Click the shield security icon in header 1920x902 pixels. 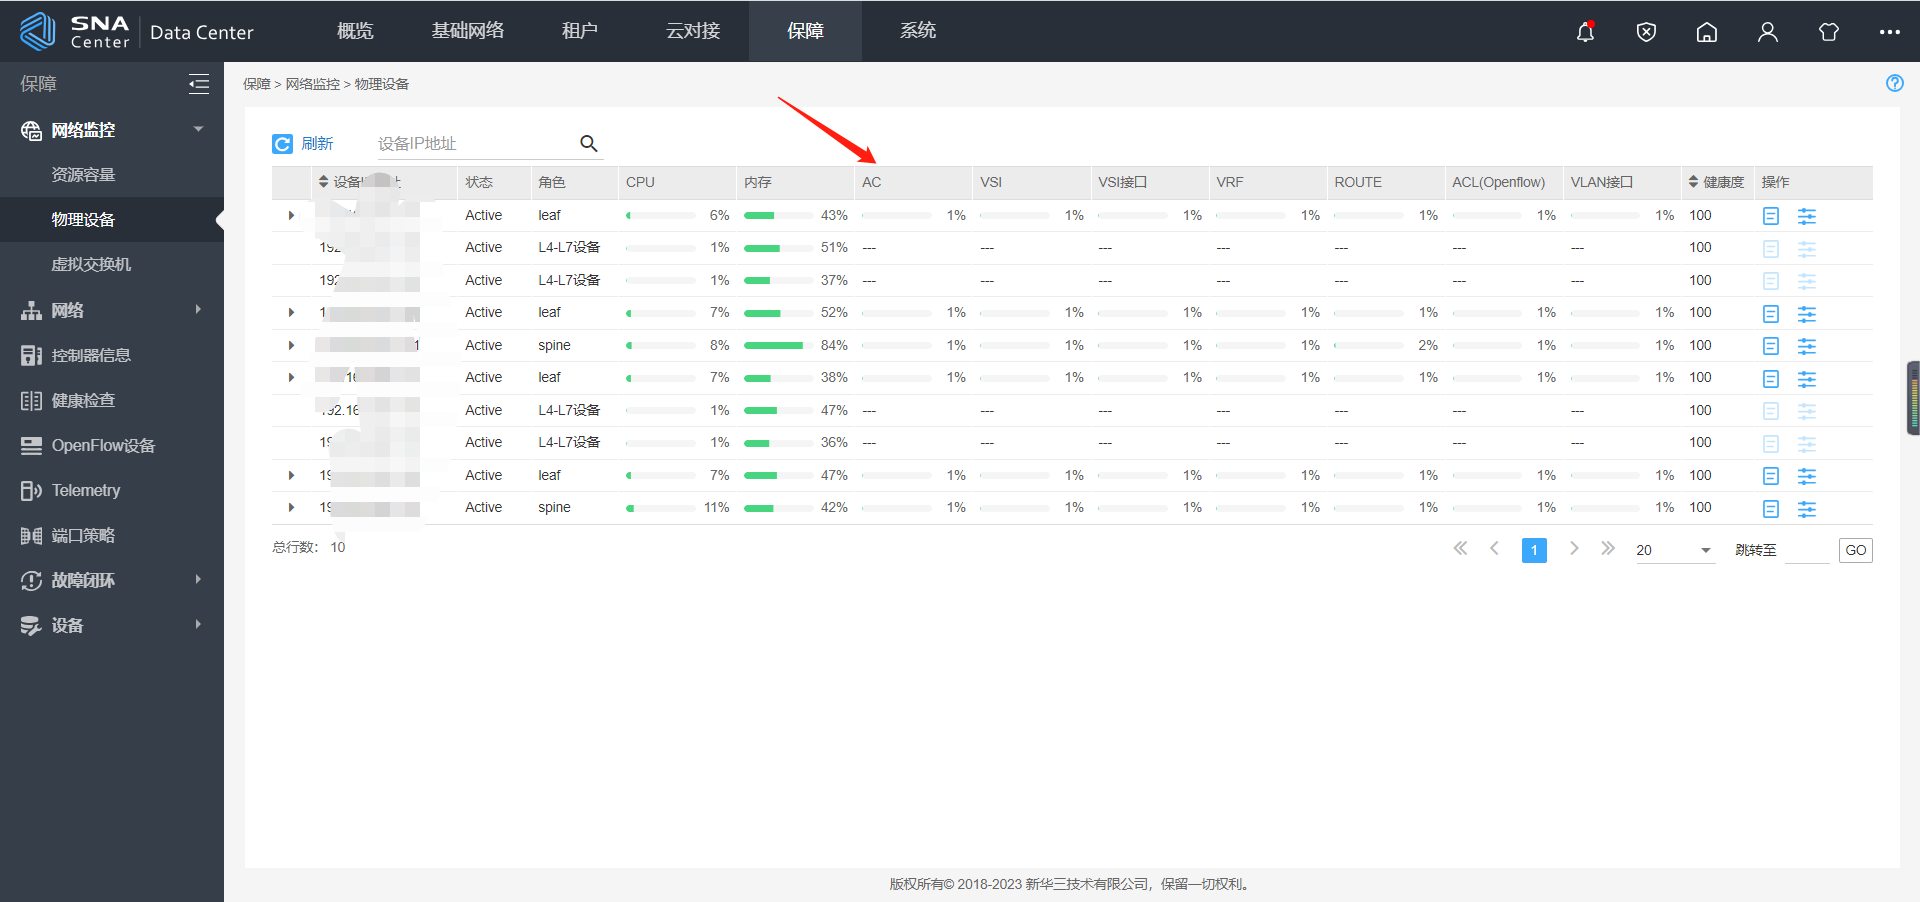[x=1646, y=32]
